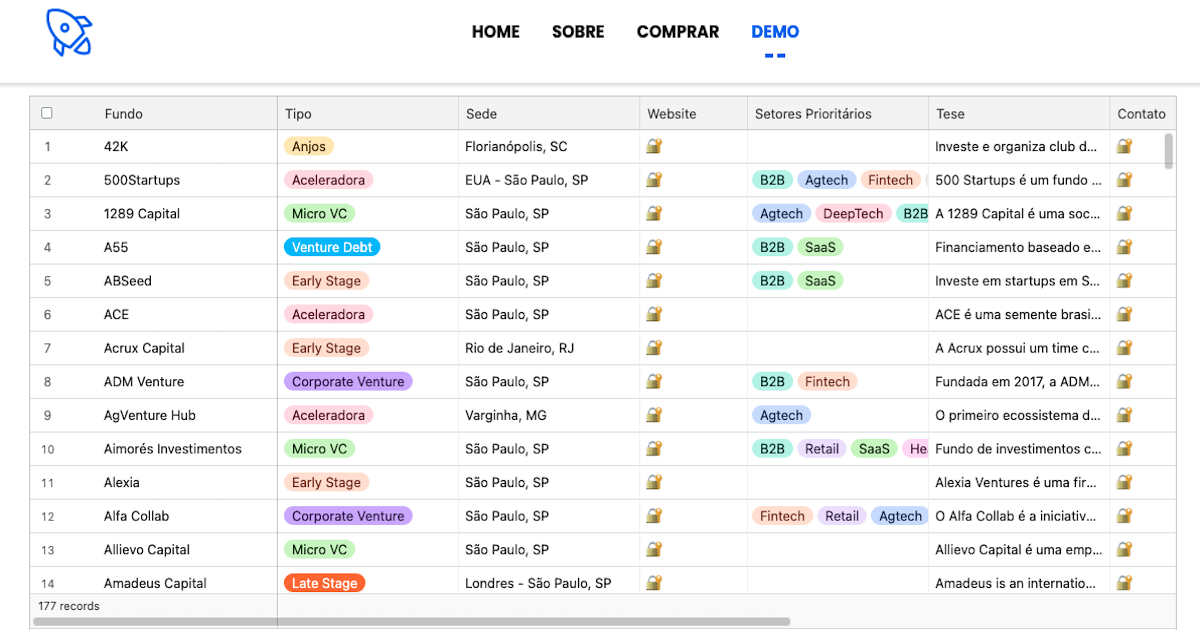Click the Contato column header
The height and width of the screenshot is (630, 1200).
(x=1142, y=114)
